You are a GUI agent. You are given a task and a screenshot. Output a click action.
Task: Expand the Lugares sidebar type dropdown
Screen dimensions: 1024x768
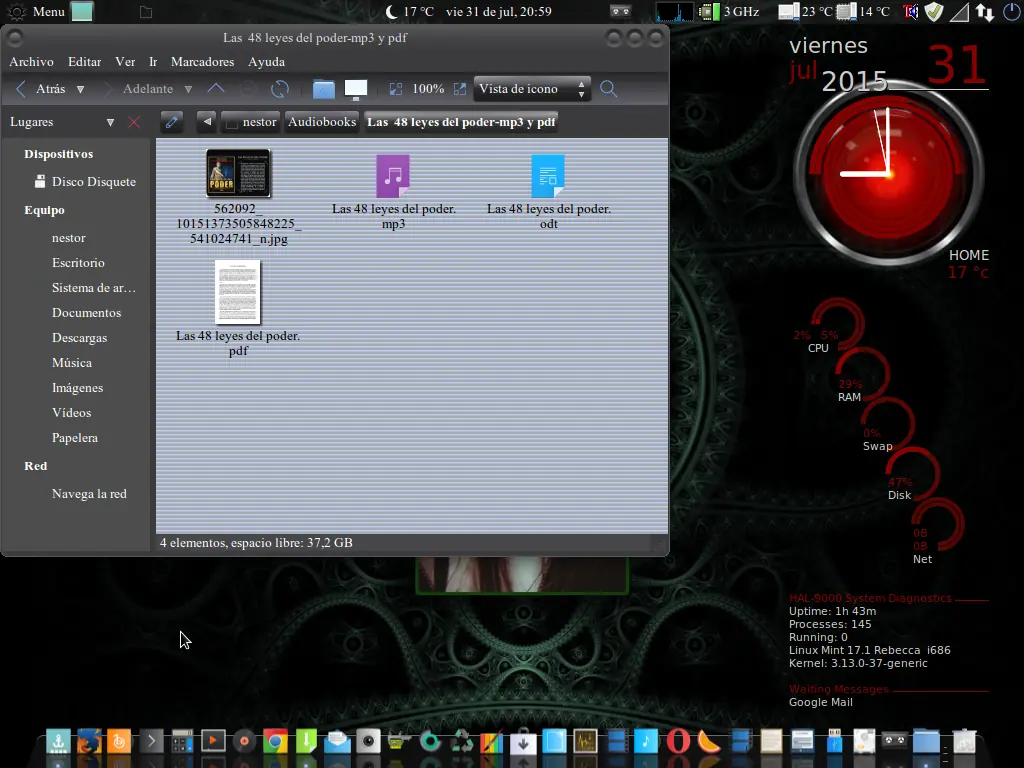[x=110, y=122]
